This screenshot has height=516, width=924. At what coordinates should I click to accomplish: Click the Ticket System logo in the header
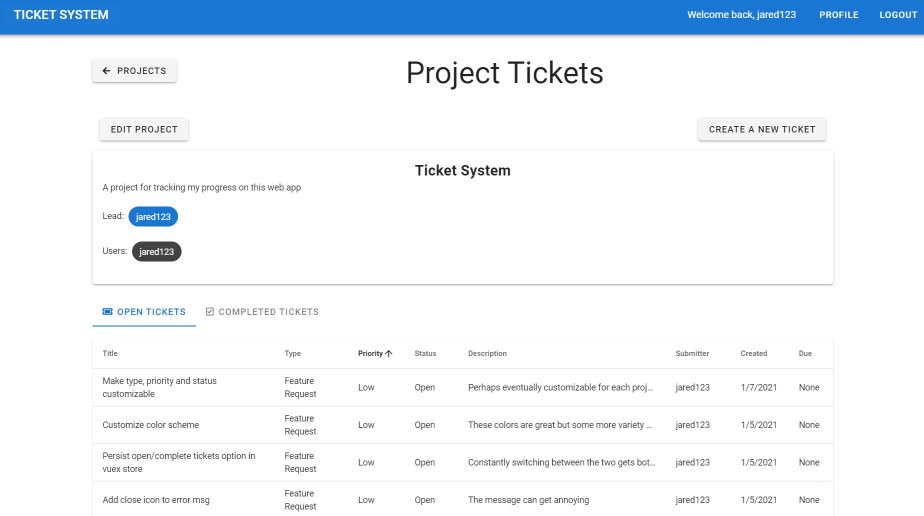[61, 15]
